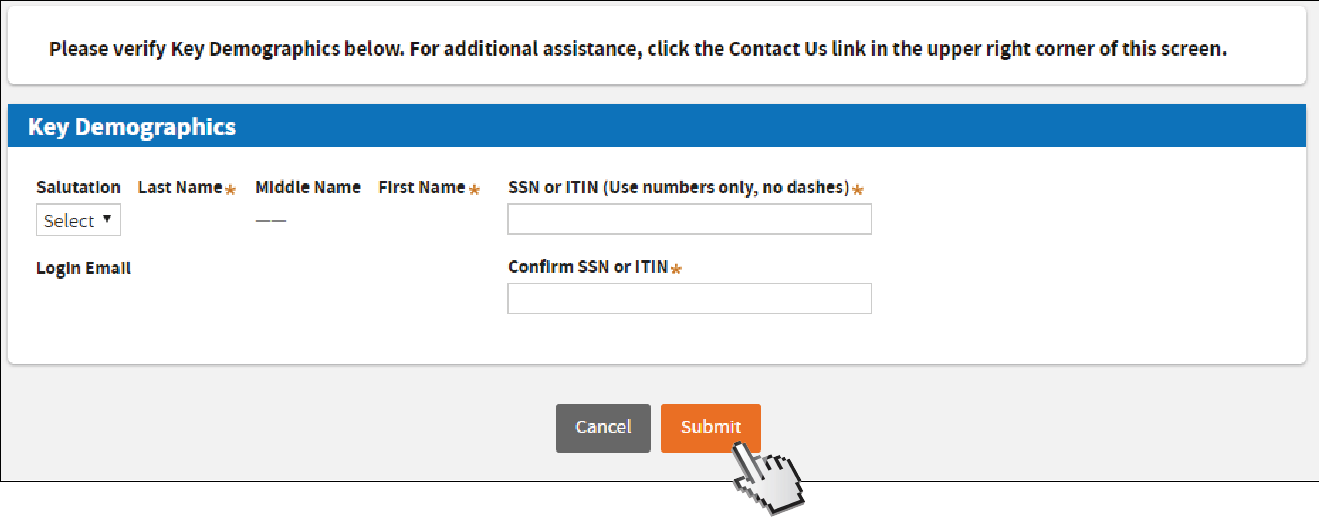Screen dimensions: 1319x525
Task: Click the required asterisk beside Last Name
Action: [x=230, y=190]
